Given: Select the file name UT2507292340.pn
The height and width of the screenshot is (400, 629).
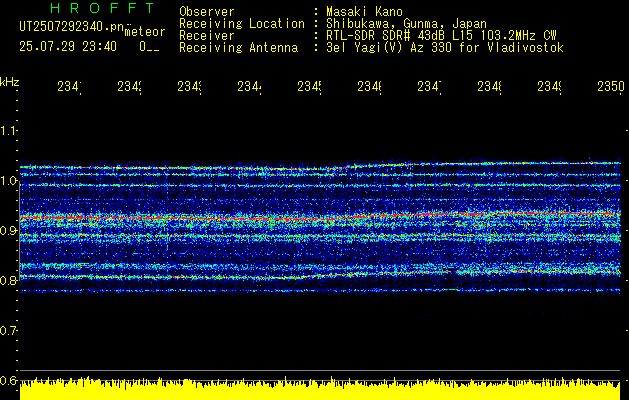Looking at the screenshot, I should (x=71, y=27).
